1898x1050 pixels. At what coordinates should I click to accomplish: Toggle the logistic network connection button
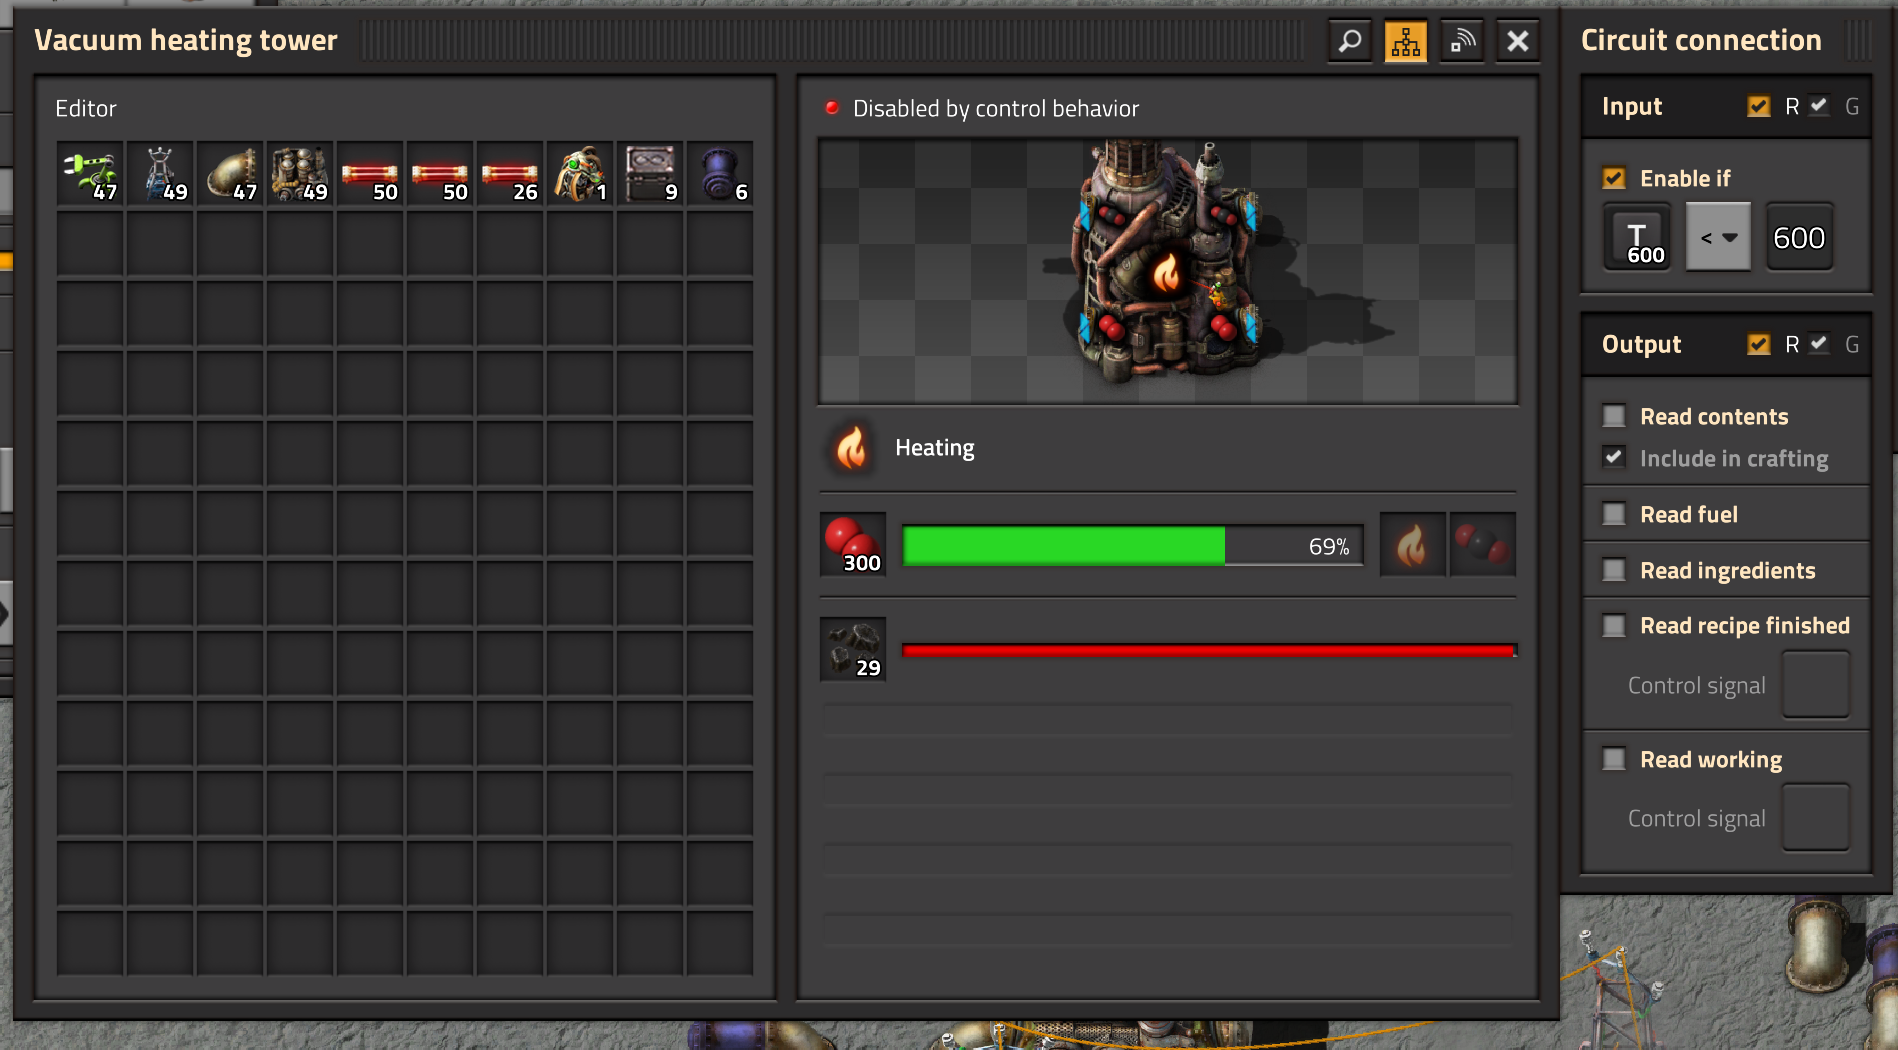1462,41
